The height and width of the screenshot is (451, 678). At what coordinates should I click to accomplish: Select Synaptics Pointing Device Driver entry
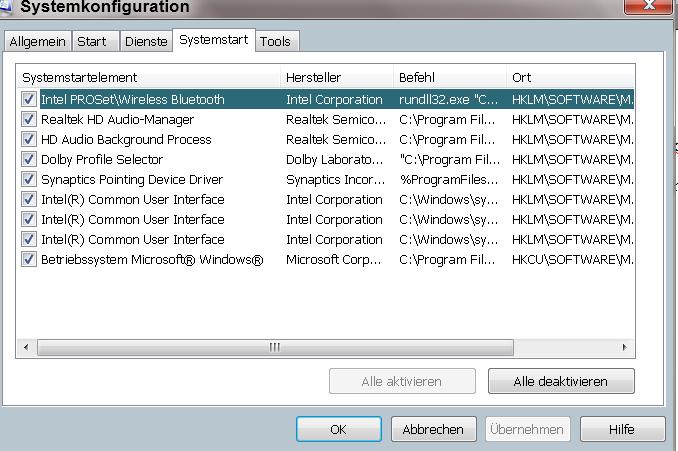pyautogui.click(x=326, y=179)
